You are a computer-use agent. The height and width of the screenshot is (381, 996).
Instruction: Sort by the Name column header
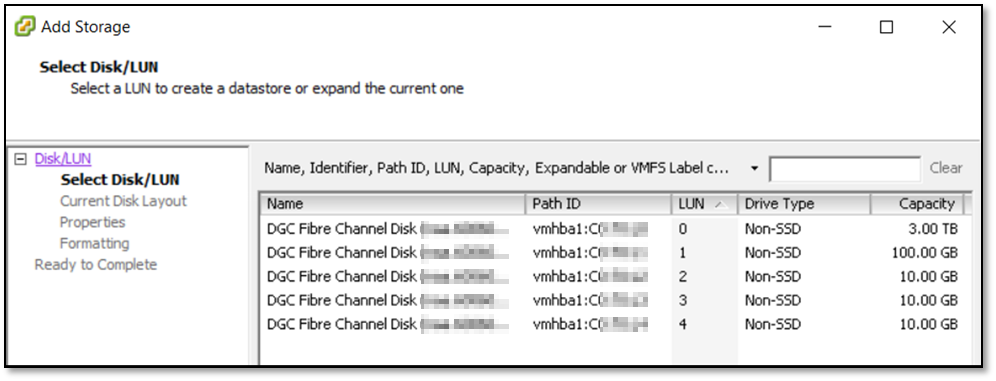pyautogui.click(x=393, y=204)
